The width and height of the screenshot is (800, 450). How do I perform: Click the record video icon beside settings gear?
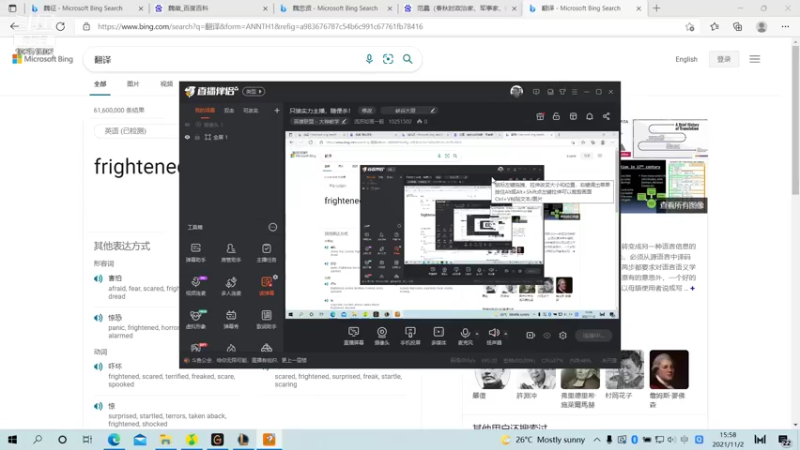pyautogui.click(x=531, y=335)
